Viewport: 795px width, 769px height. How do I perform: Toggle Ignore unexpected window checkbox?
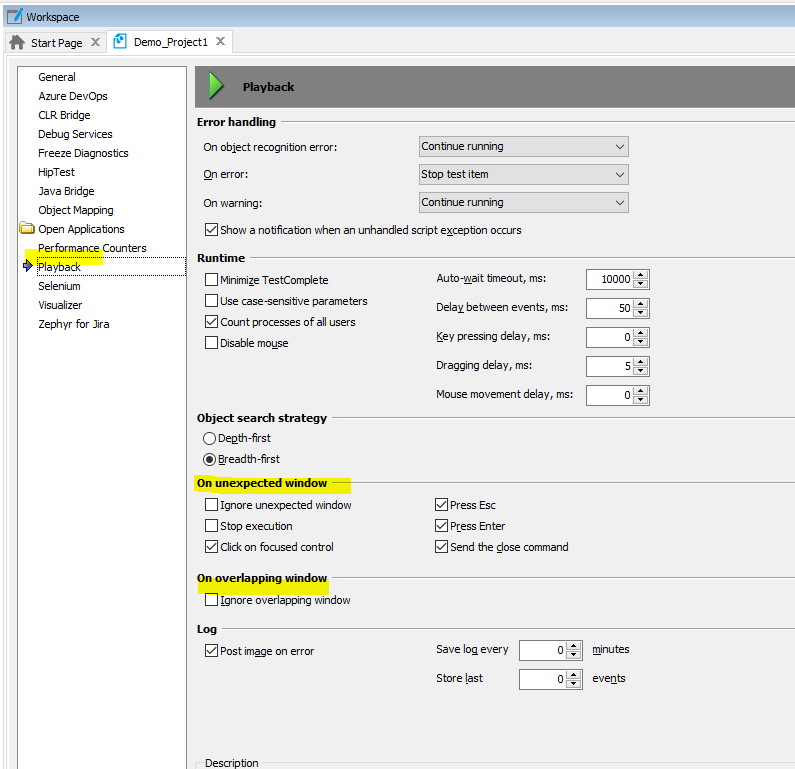tap(211, 505)
